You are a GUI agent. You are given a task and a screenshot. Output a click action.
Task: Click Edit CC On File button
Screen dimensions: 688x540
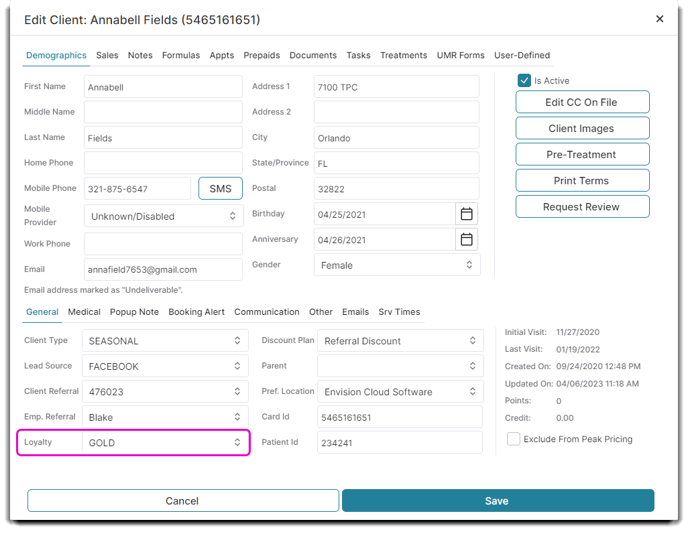[582, 102]
